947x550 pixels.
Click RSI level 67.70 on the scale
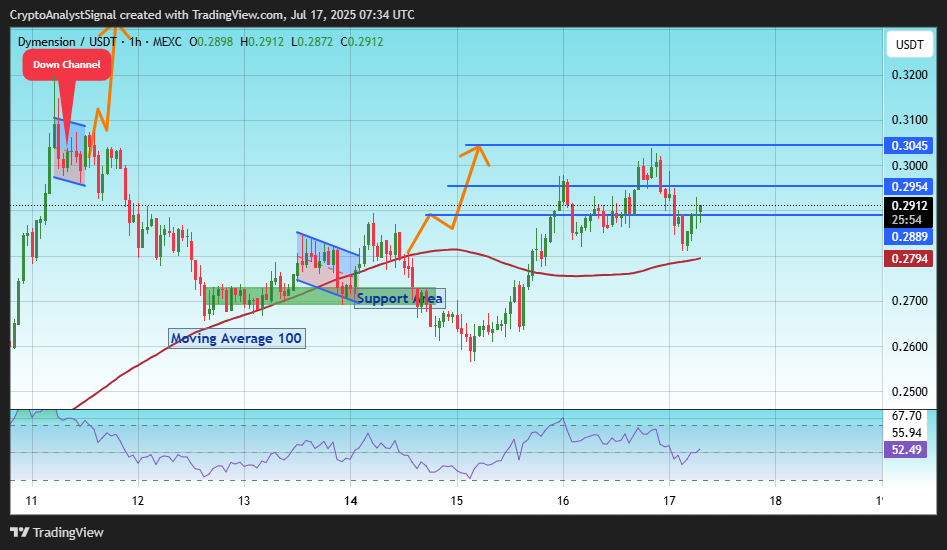click(x=907, y=416)
